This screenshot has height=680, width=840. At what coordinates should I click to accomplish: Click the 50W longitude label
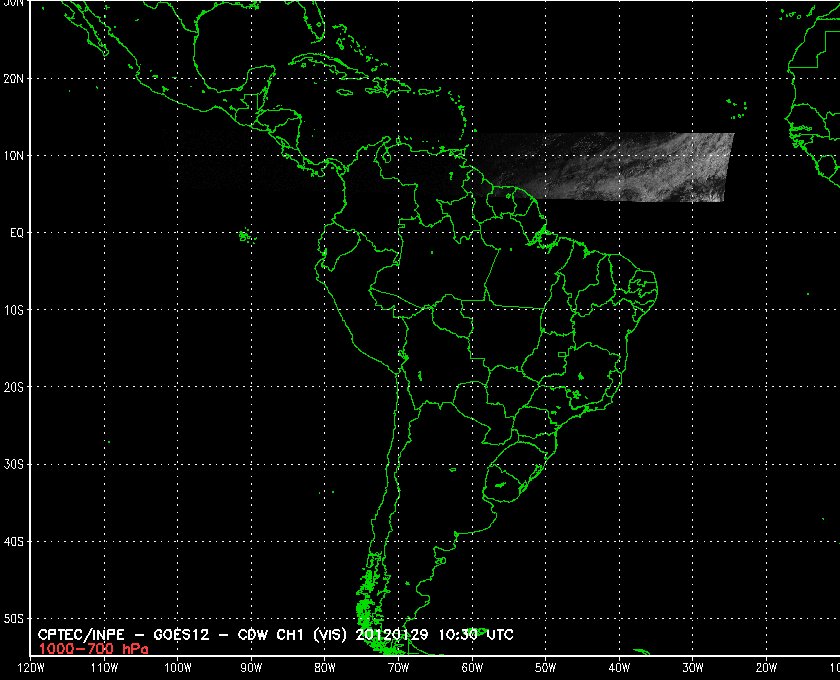click(545, 668)
